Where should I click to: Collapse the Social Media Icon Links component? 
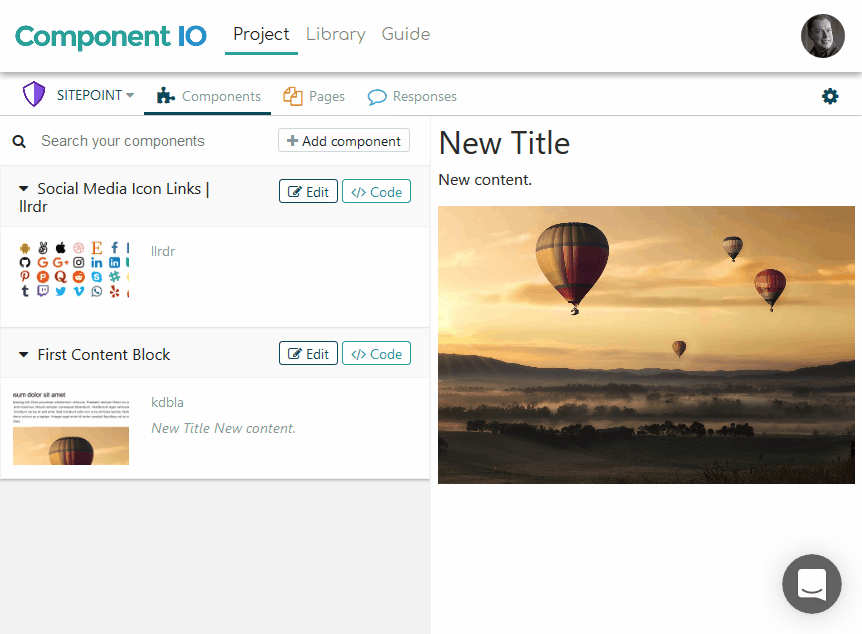(x=24, y=189)
